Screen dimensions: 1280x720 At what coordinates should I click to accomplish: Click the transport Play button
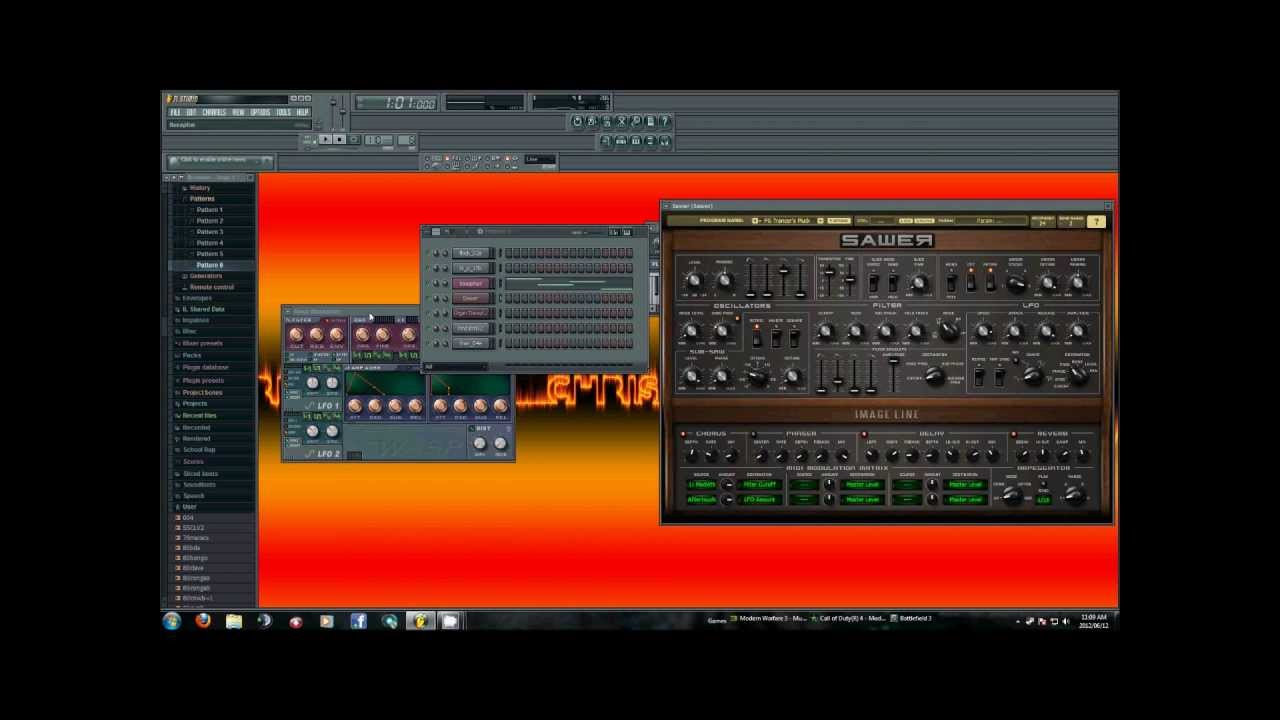pos(324,140)
